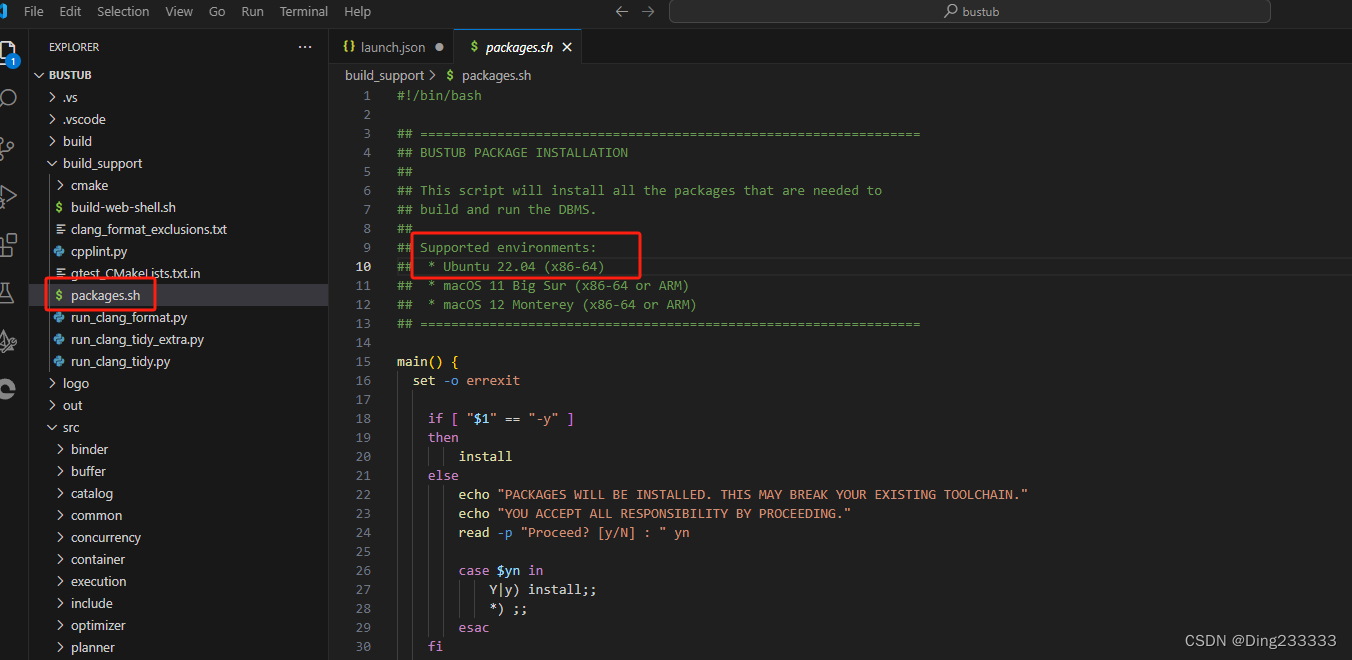
Task: Expand the out folder
Action: tap(72, 405)
